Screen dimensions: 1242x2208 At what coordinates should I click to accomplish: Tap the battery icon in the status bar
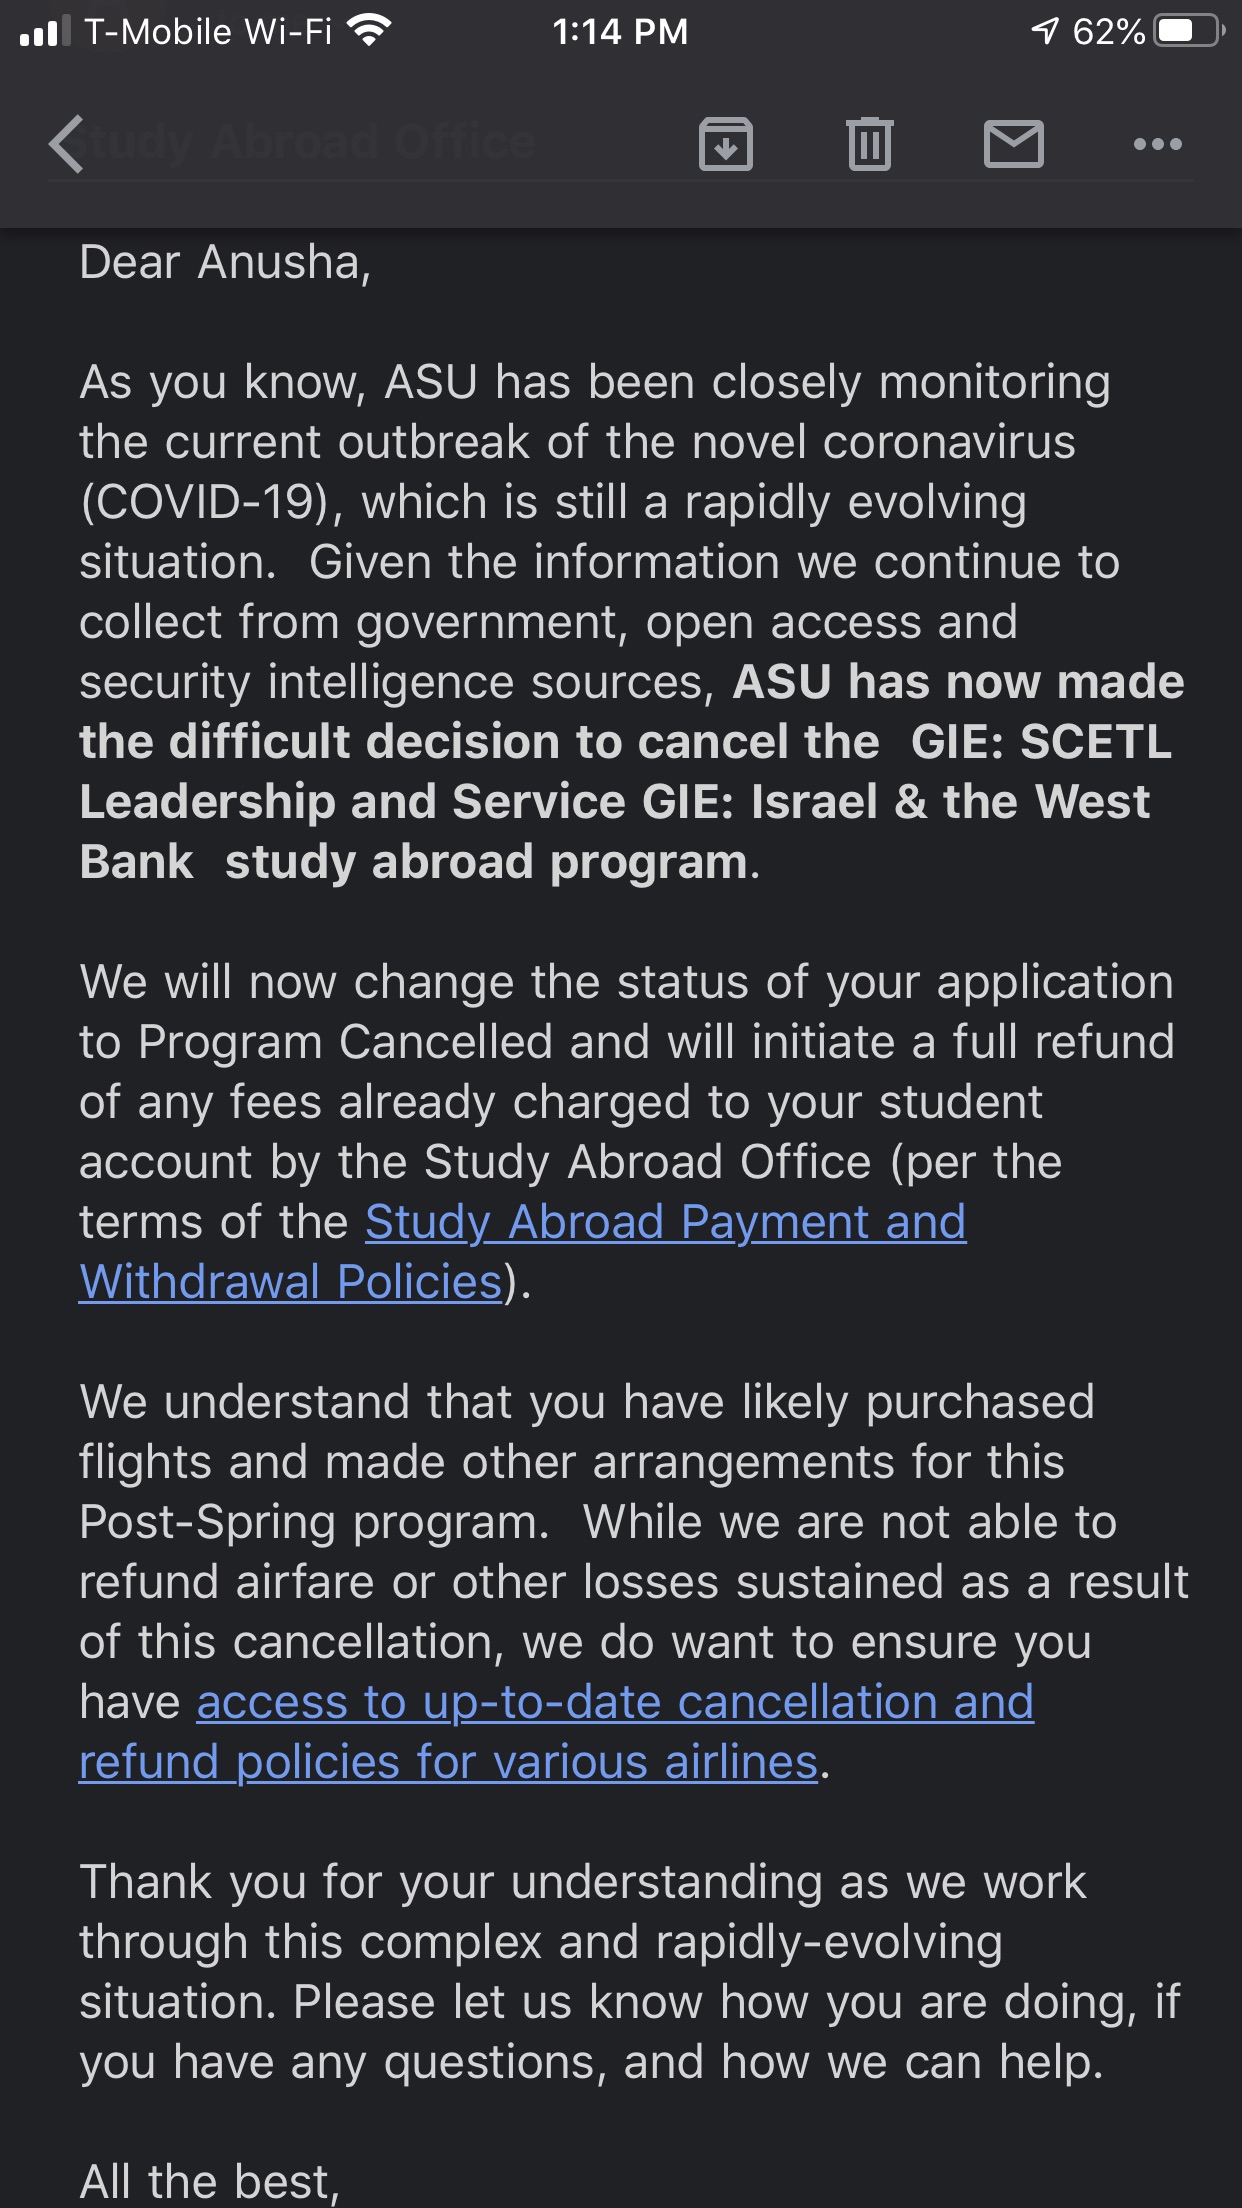point(1189,32)
